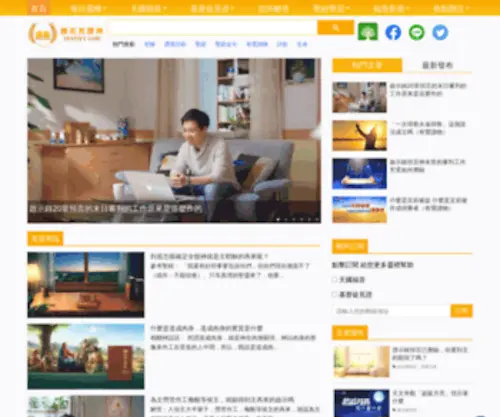Expand the seventh item in the top navigation

(391, 8)
